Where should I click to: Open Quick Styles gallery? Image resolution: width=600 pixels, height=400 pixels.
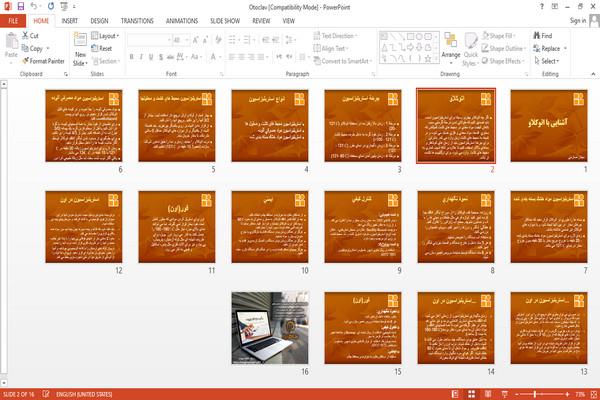[470, 49]
